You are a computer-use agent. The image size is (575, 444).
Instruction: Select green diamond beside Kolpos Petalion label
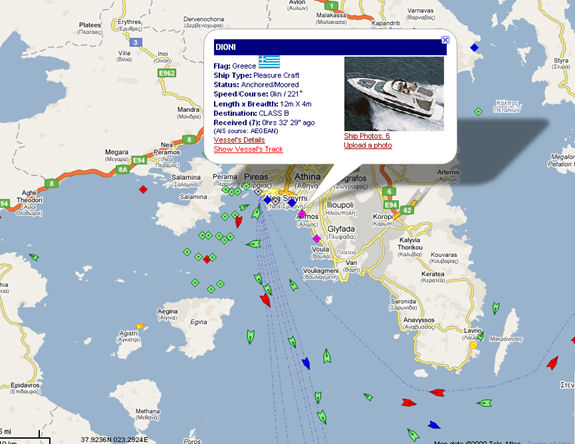coord(478,111)
